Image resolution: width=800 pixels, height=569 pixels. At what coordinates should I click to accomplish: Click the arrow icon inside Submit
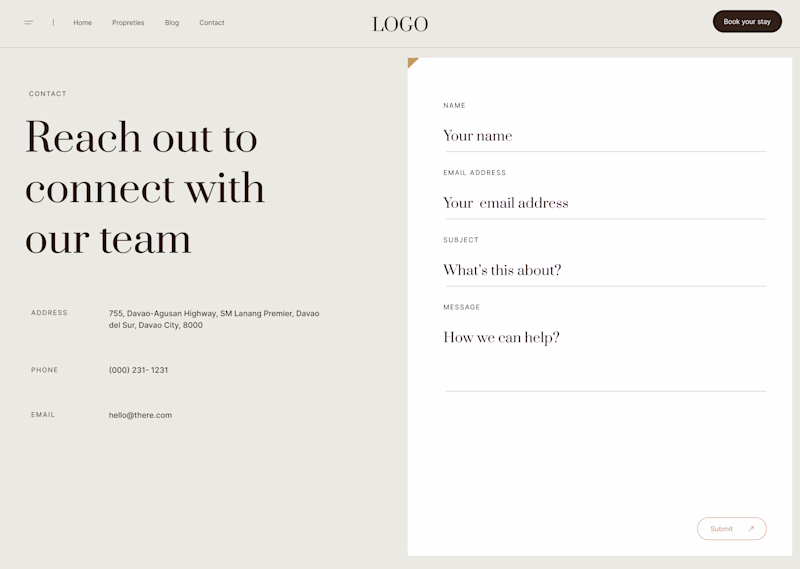coord(751,529)
